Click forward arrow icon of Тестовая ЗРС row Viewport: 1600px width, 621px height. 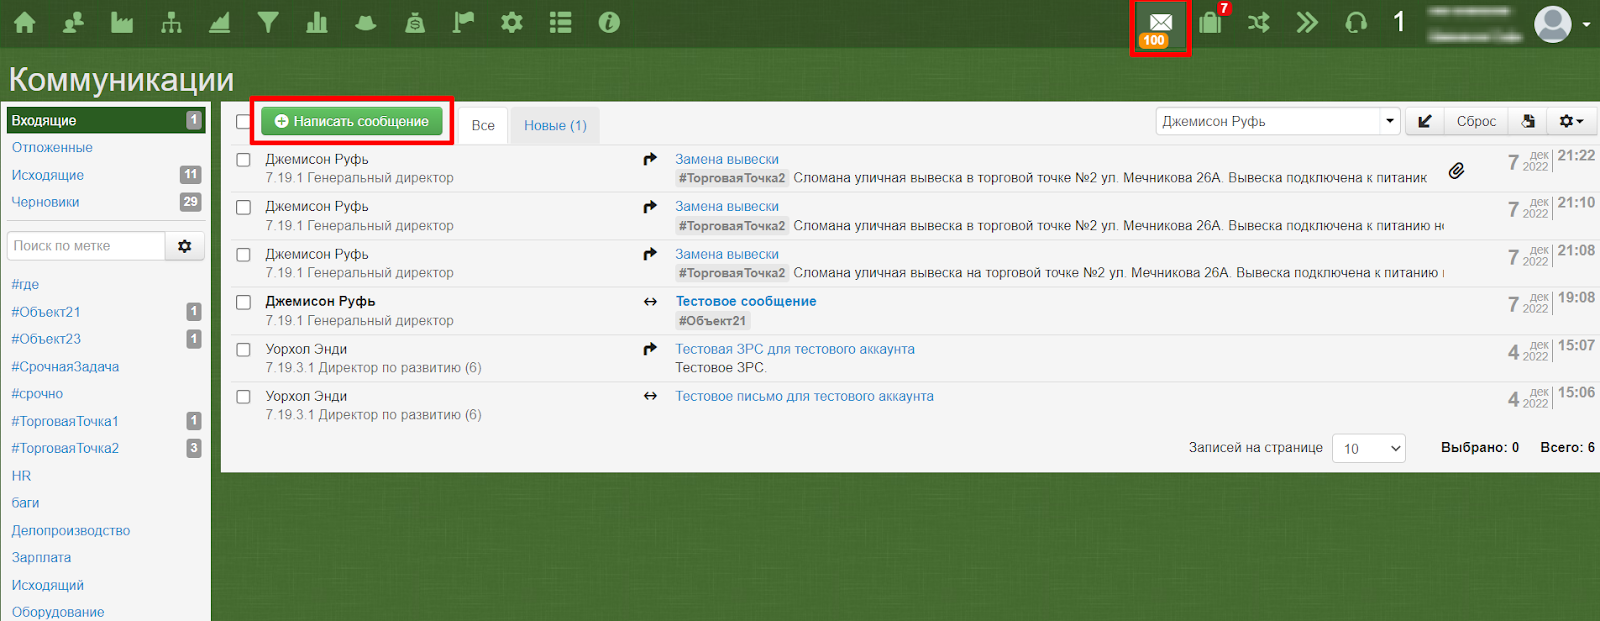pos(650,349)
